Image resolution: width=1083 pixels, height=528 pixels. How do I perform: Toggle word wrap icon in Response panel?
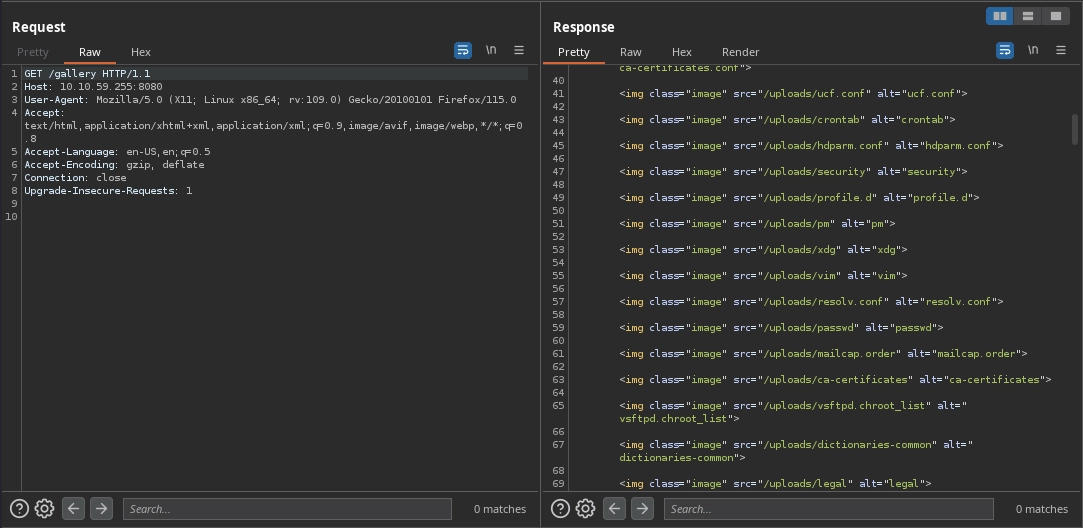pos(1005,50)
